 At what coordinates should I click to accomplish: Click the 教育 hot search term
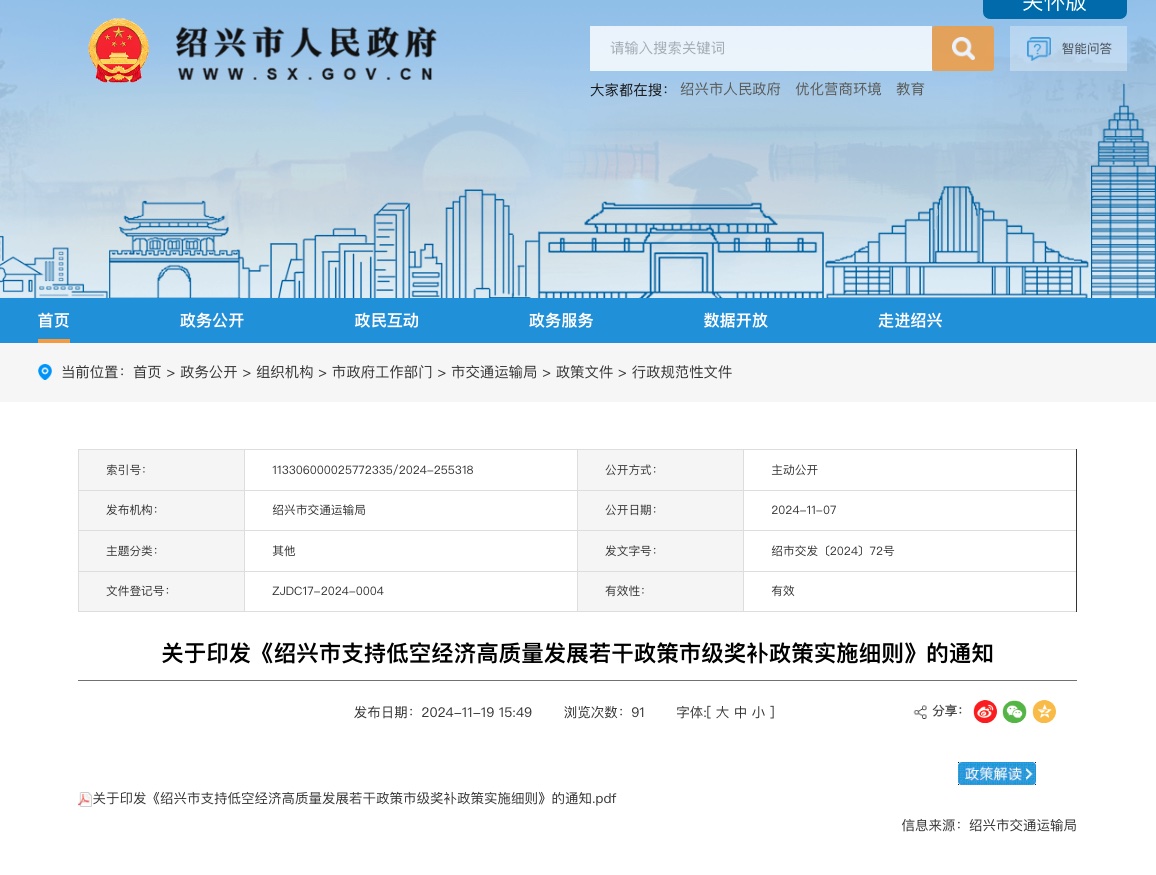click(x=910, y=89)
